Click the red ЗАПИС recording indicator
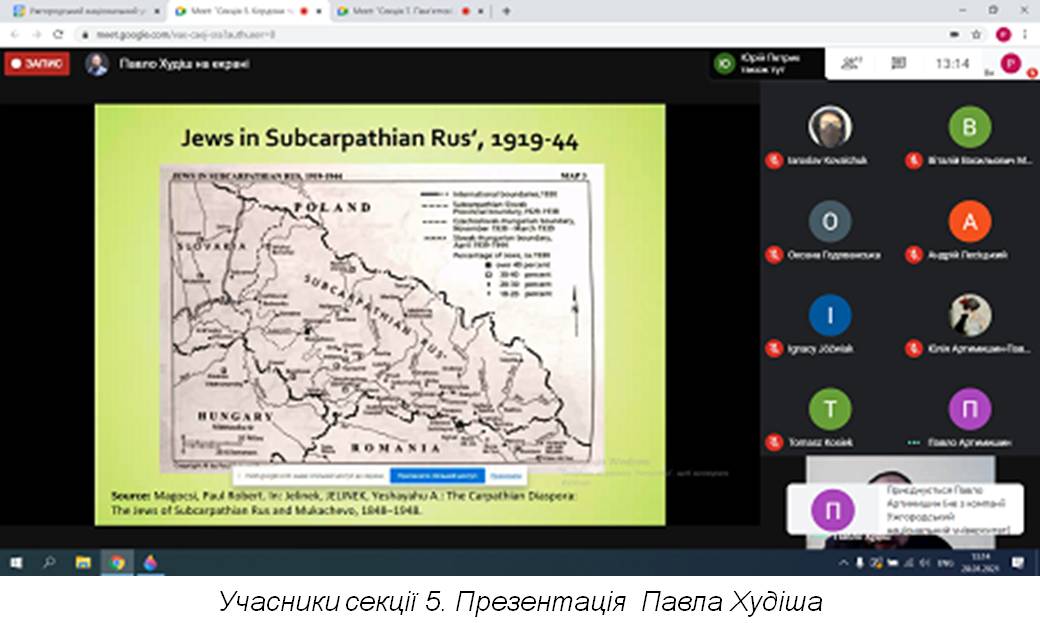 (x=36, y=64)
